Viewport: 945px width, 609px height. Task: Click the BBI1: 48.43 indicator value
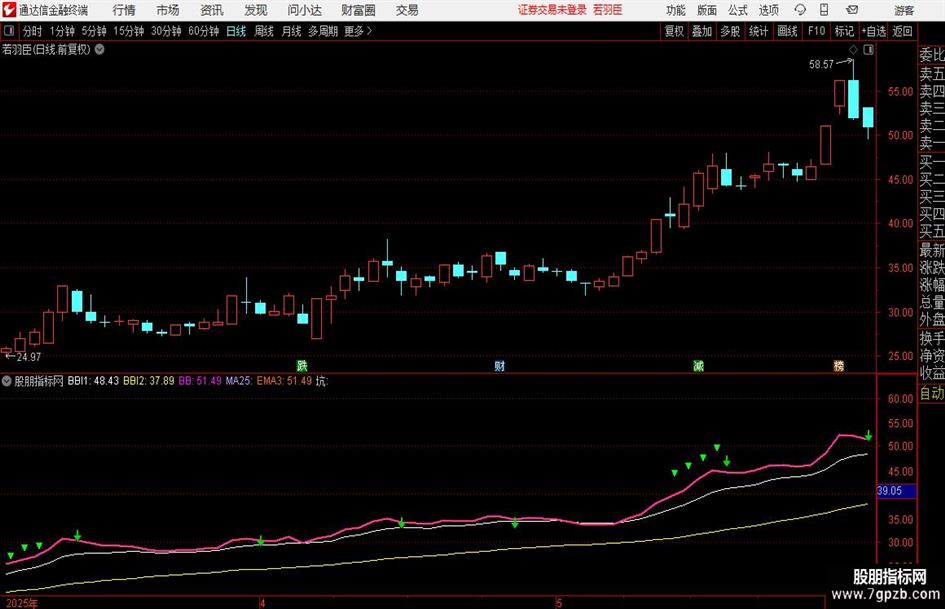click(x=93, y=381)
